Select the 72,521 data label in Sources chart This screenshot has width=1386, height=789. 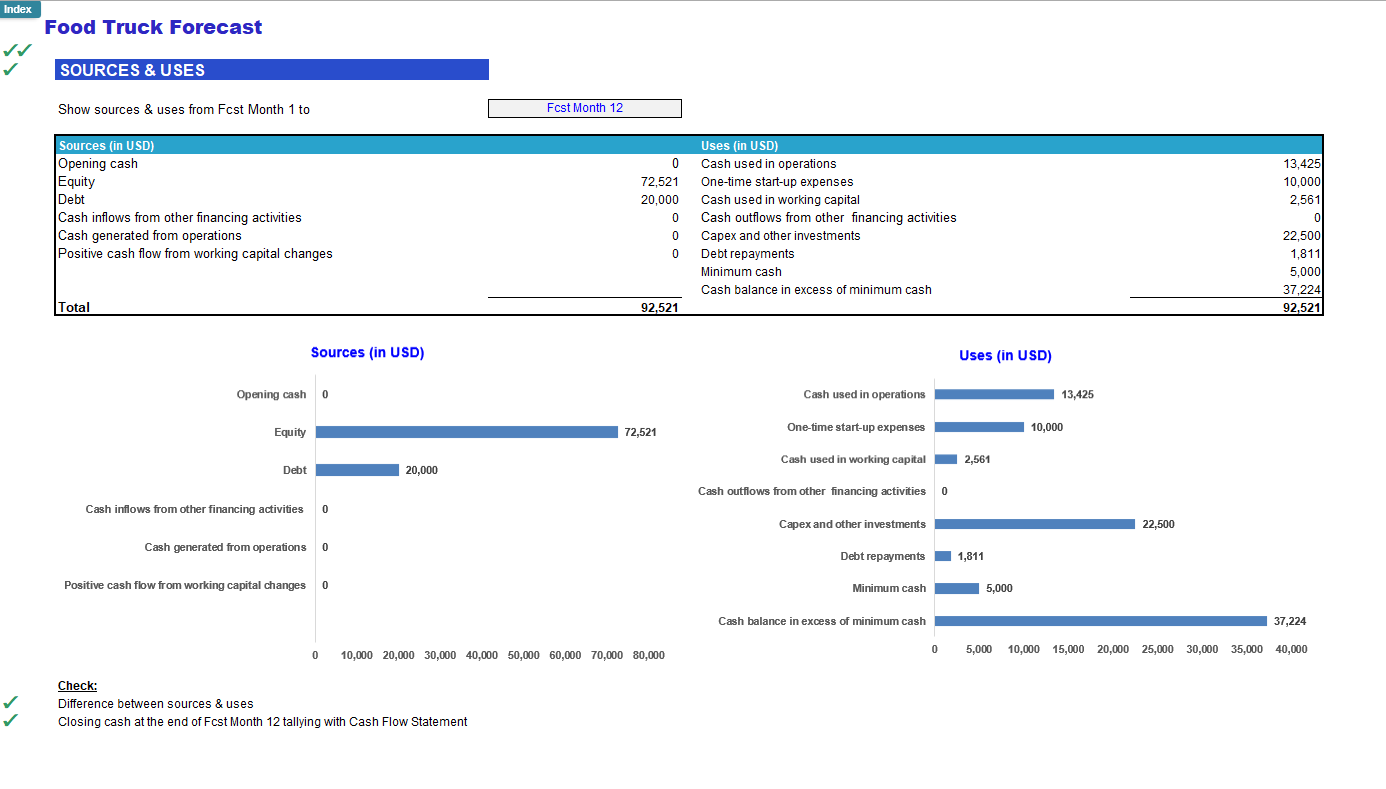coord(641,432)
